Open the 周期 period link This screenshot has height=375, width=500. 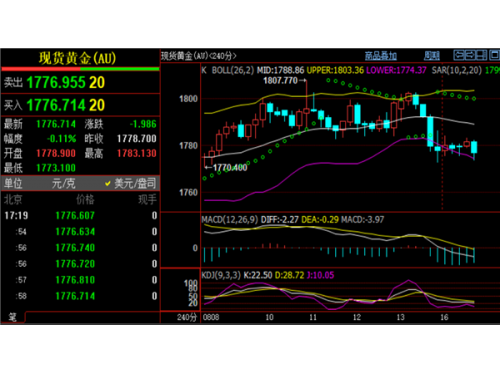432,56
